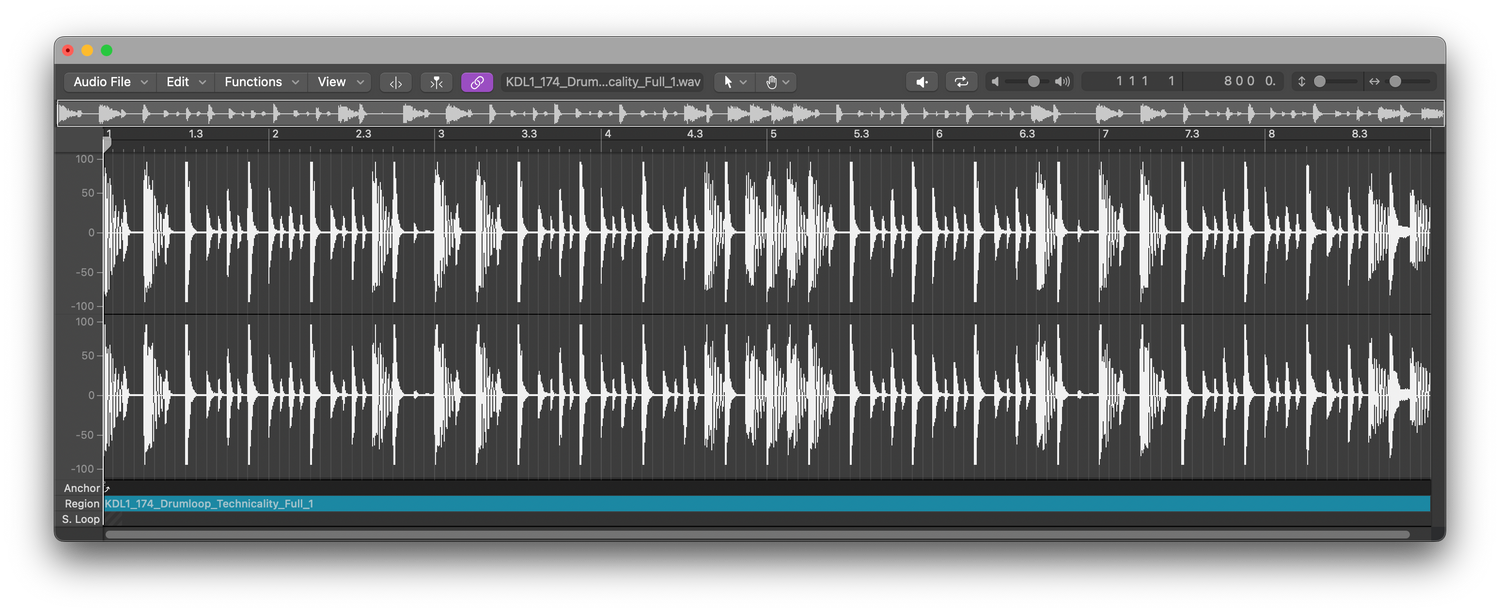Click the KDL1_174_Drum...cality_Full_1.wav file name field

(603, 82)
